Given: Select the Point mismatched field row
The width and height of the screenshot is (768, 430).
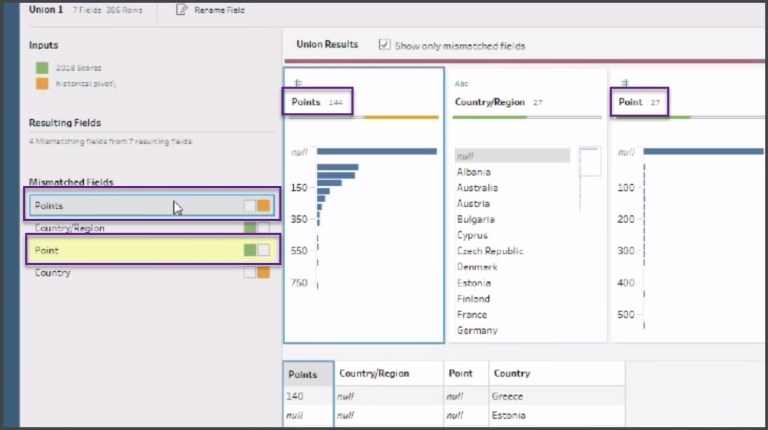Looking at the screenshot, I should tap(130, 250).
